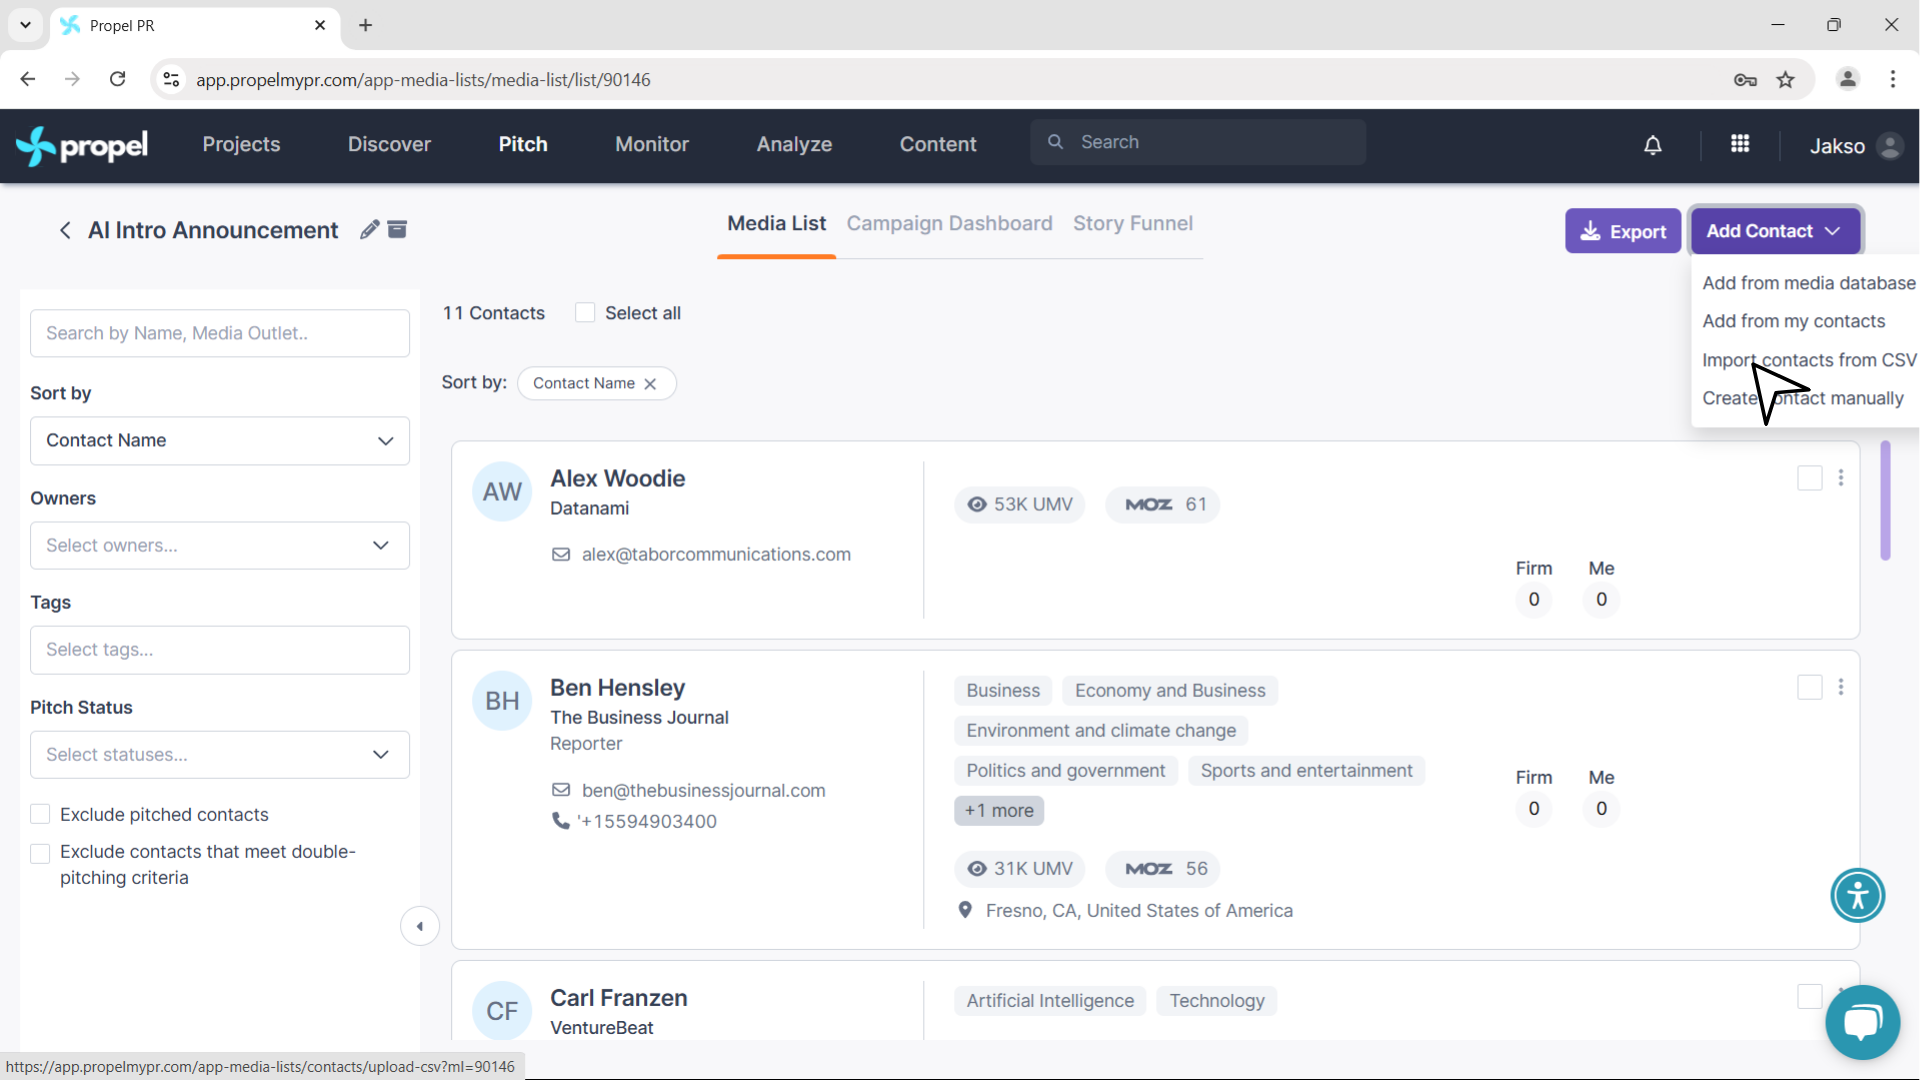Open Alex Woodie's three-dot options menu
The width and height of the screenshot is (1920, 1080).
[x=1841, y=478]
